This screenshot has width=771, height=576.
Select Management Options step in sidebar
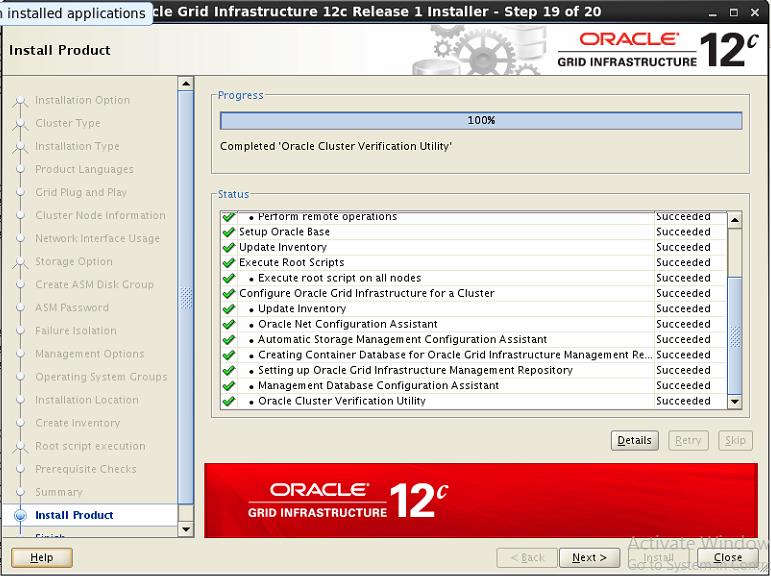[x=89, y=354]
